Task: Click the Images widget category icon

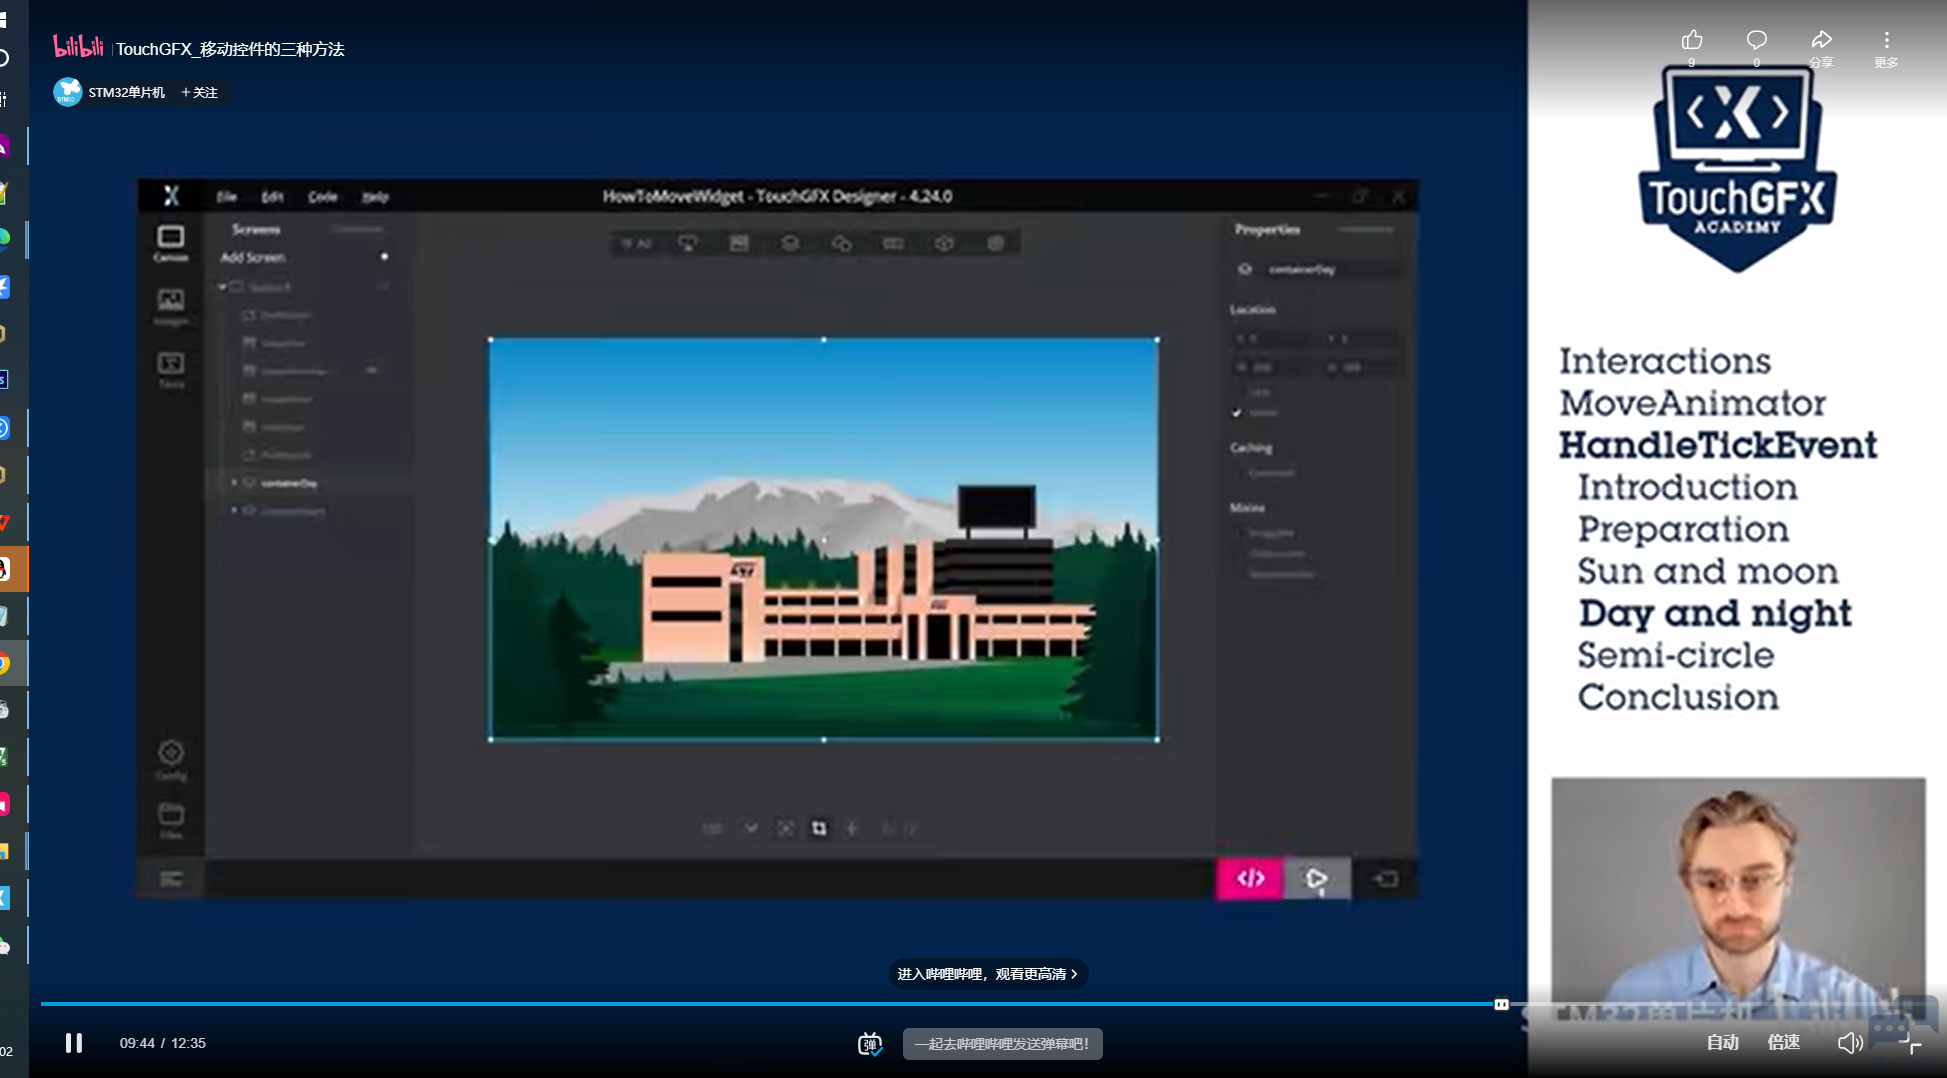Action: [739, 243]
